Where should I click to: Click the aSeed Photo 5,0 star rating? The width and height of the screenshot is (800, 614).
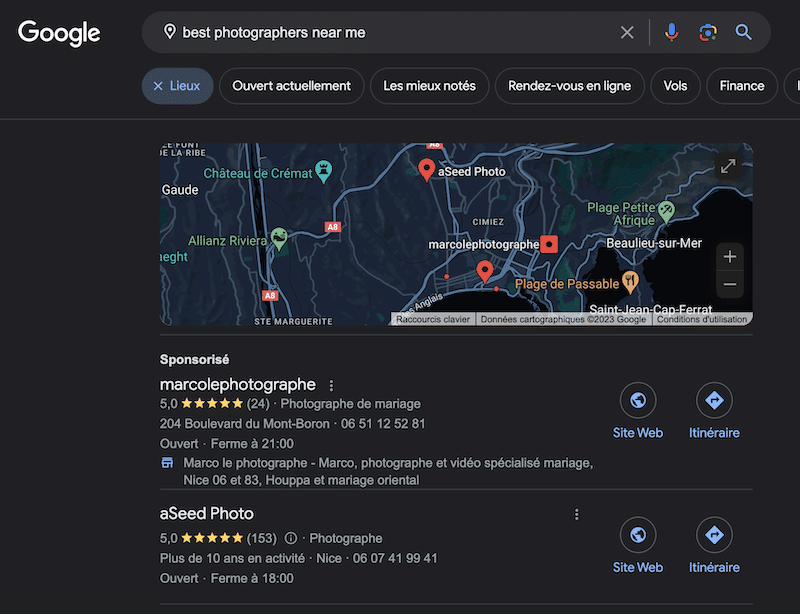(201, 538)
